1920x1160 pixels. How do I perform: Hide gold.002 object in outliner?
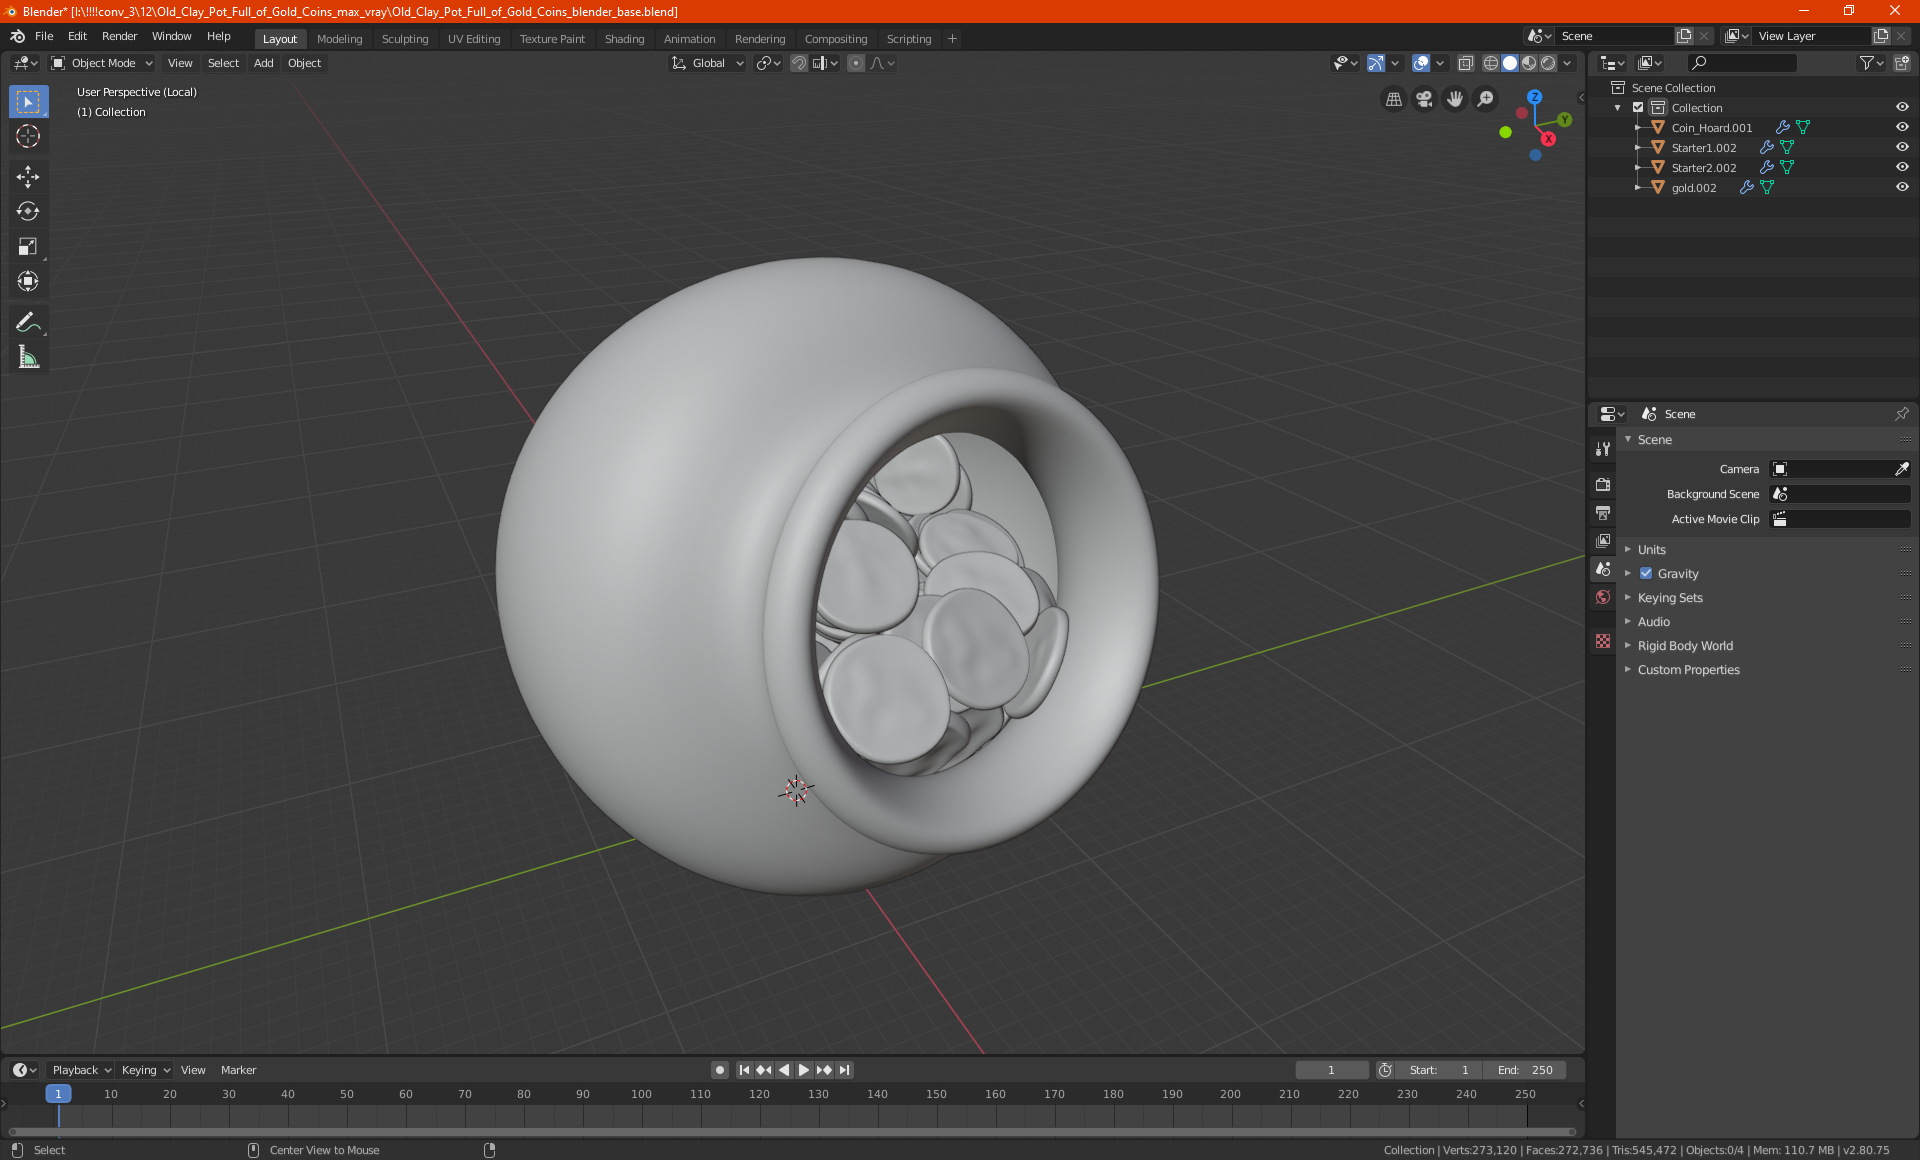[x=1902, y=187]
